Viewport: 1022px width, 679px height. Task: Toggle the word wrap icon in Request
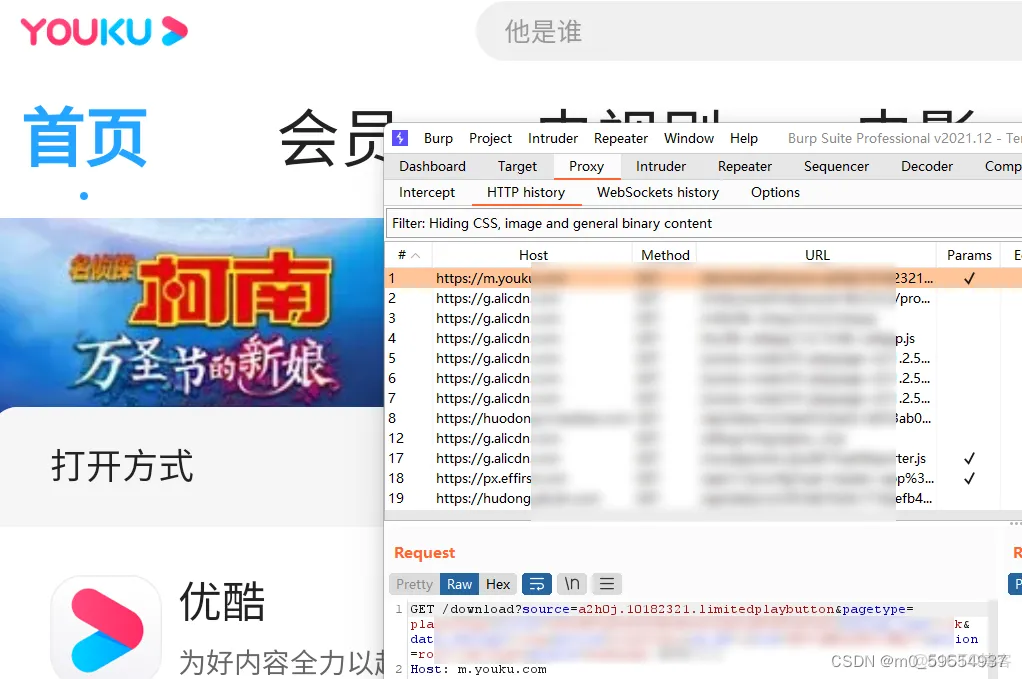click(537, 584)
